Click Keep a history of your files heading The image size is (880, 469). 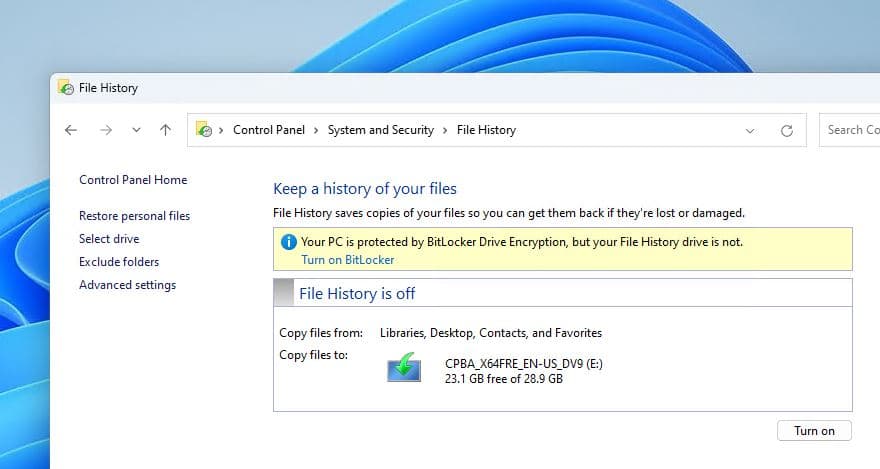pos(365,188)
